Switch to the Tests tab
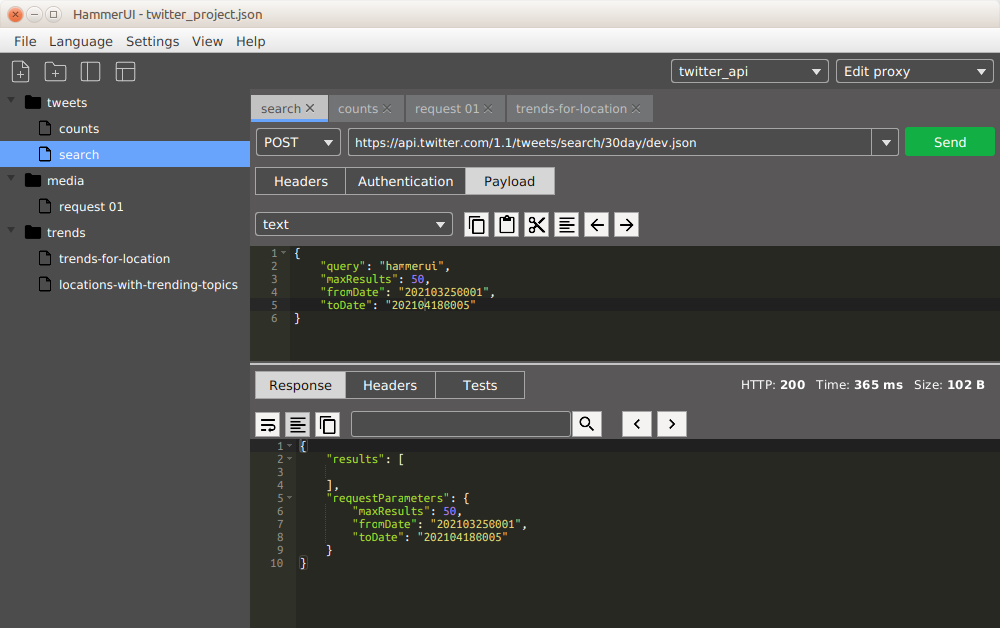This screenshot has height=628, width=1000. 480,385
